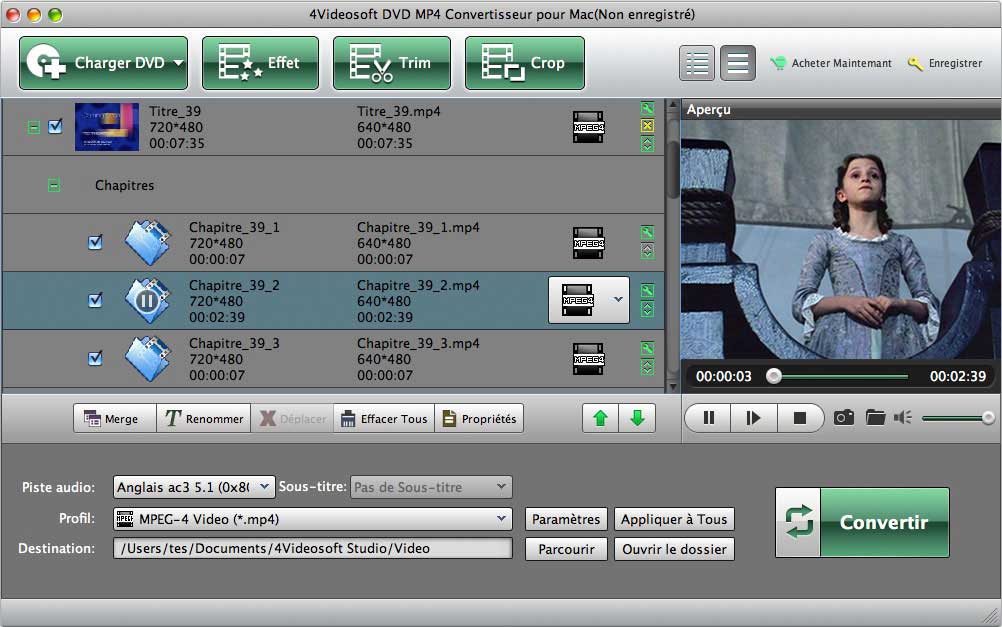Open the Effet editing tool
Viewport: 1002px width, 627px height.
coord(260,63)
